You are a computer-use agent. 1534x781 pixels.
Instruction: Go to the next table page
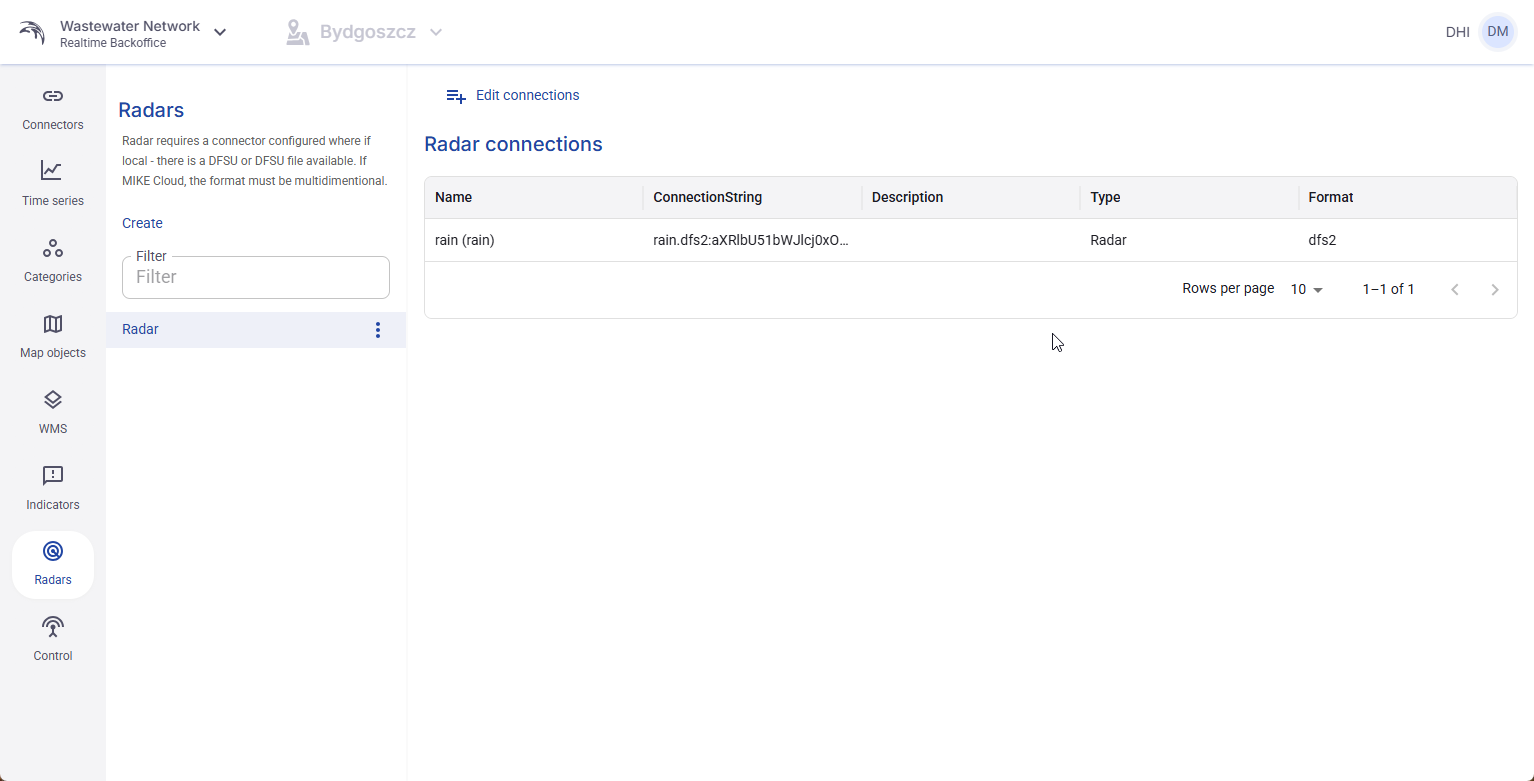pyautogui.click(x=1495, y=290)
